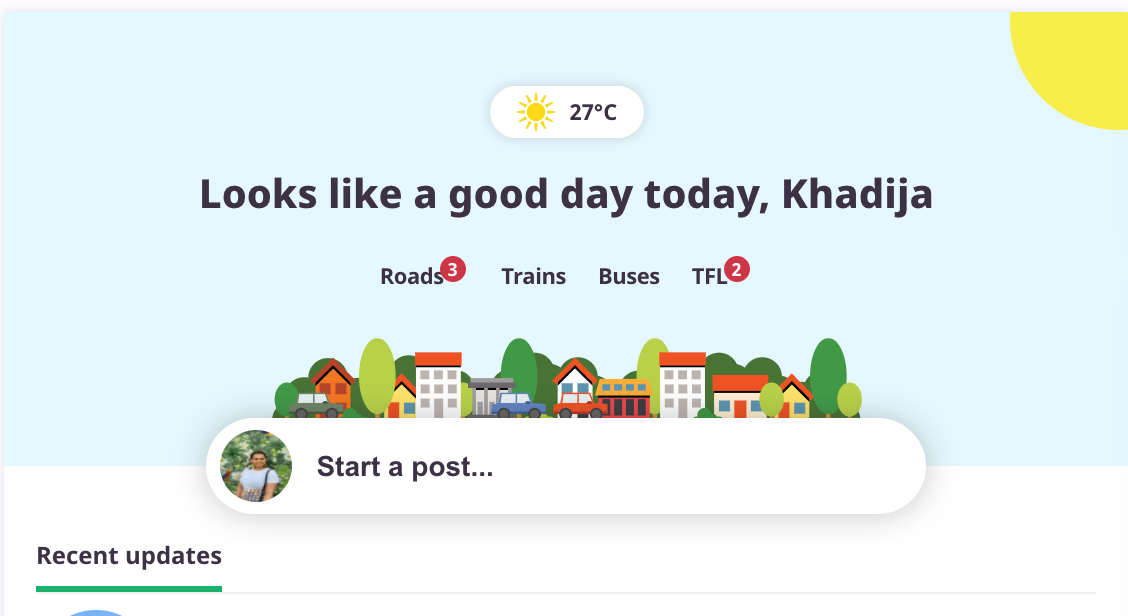Click the grey bus shelter in the illustration
The image size is (1128, 616).
[x=488, y=397]
